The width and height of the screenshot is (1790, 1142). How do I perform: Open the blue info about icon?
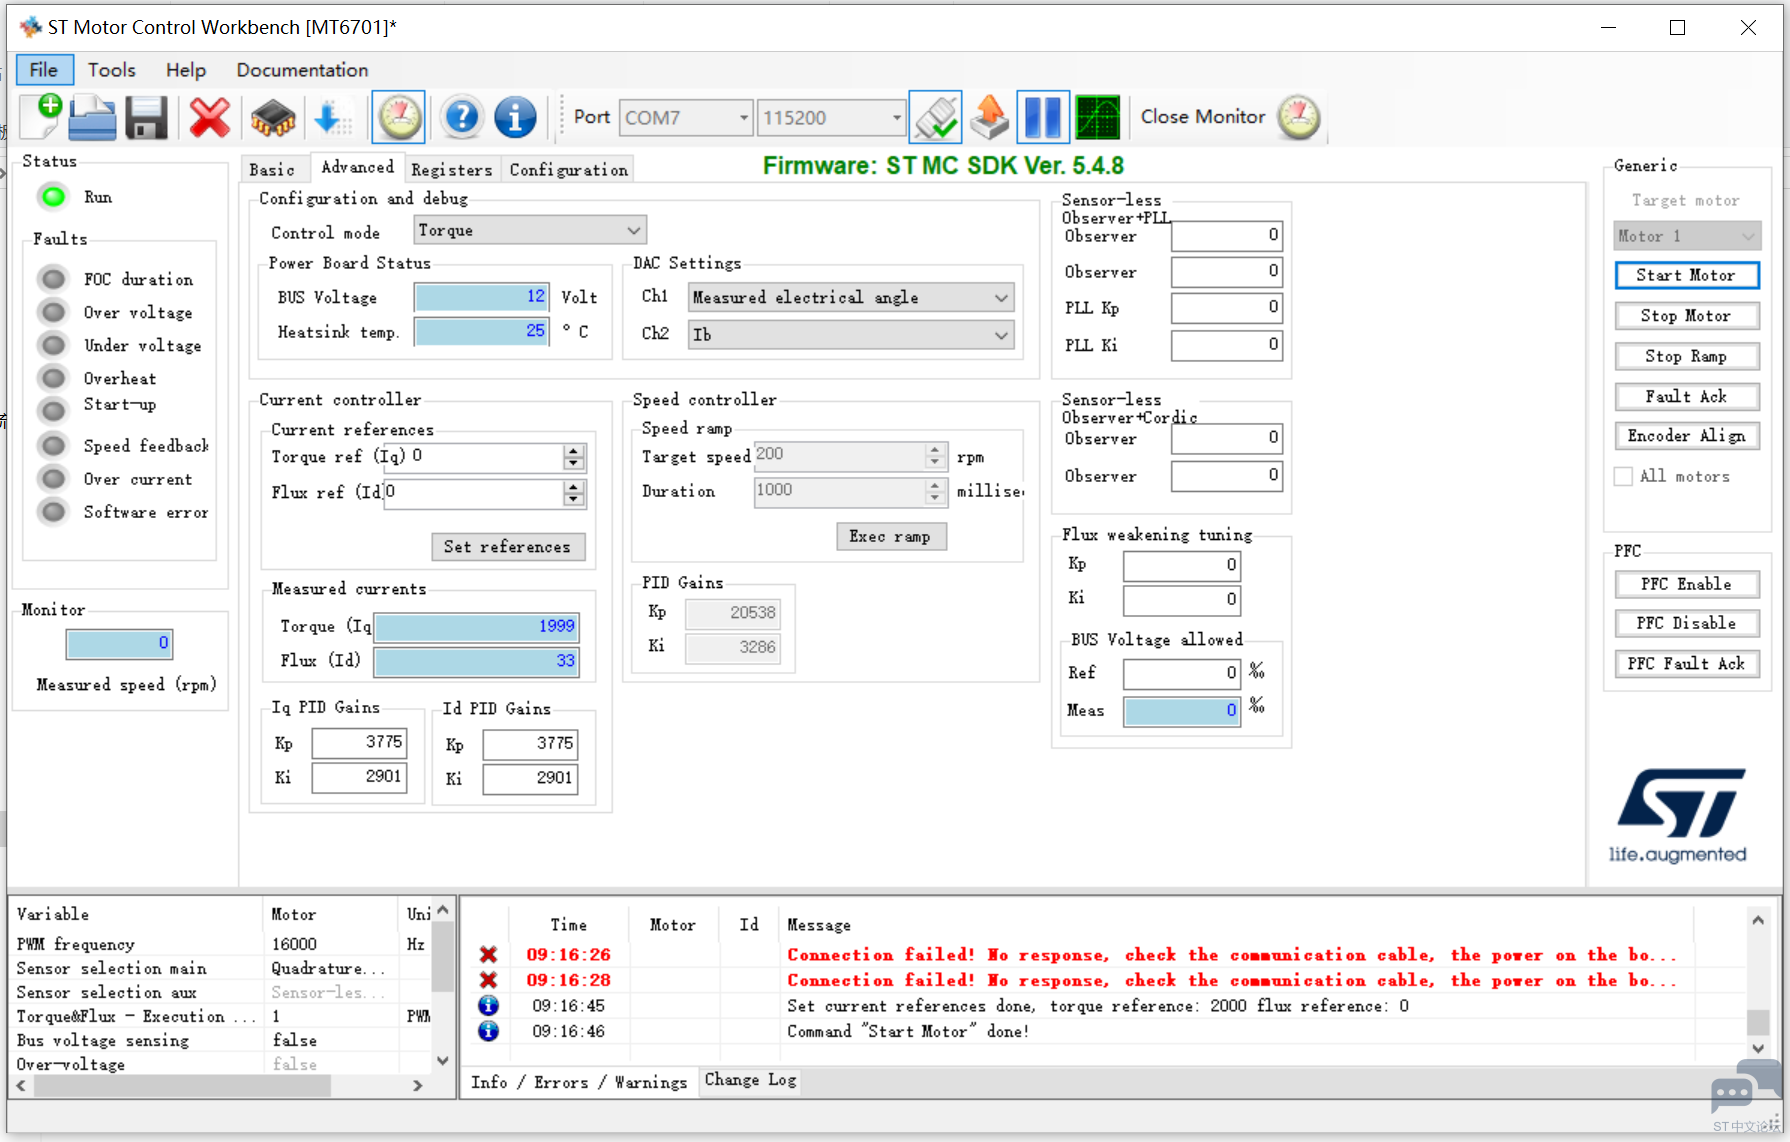point(515,117)
